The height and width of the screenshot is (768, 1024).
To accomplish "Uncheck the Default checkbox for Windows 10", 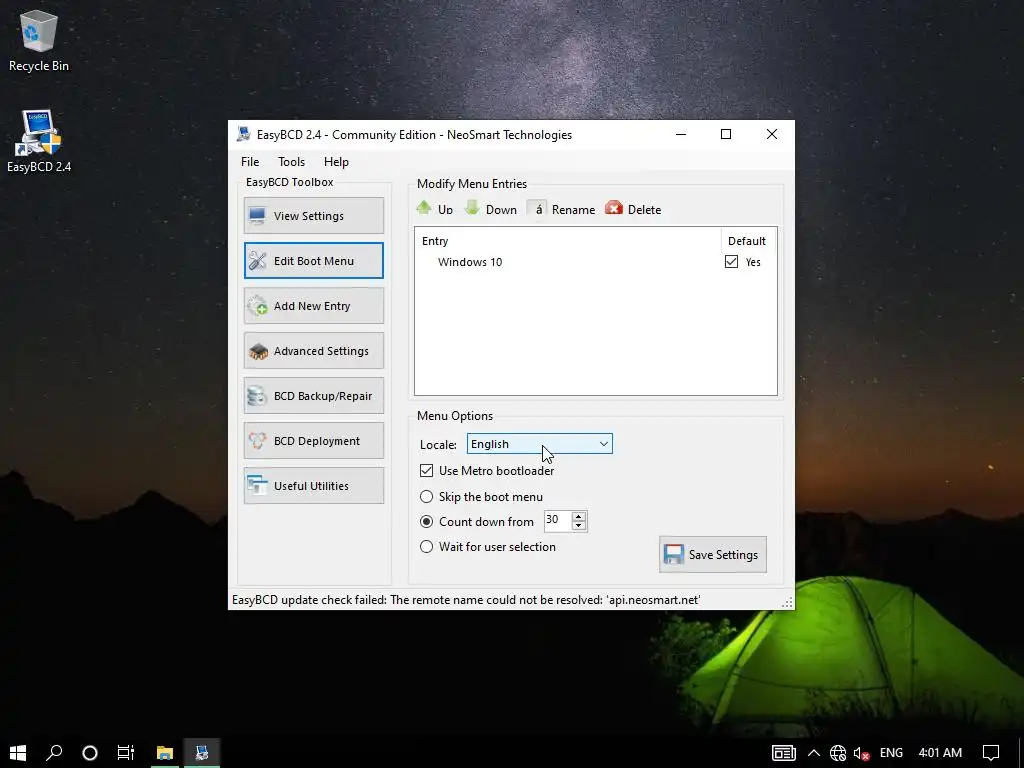I will [731, 262].
